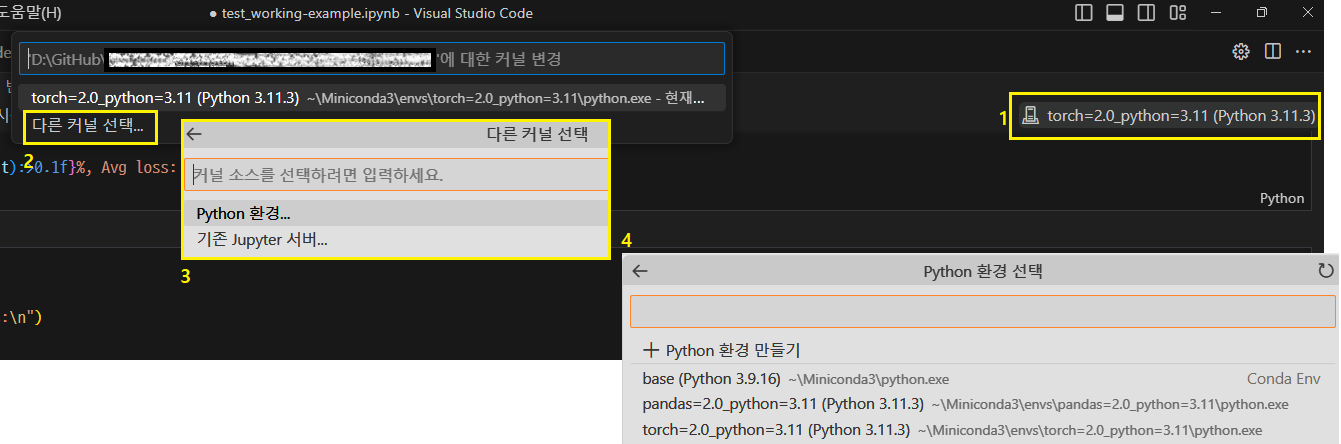This screenshot has height=444, width=1341.
Task: Choose Python 환경... kernel source
Action: [x=396, y=214]
